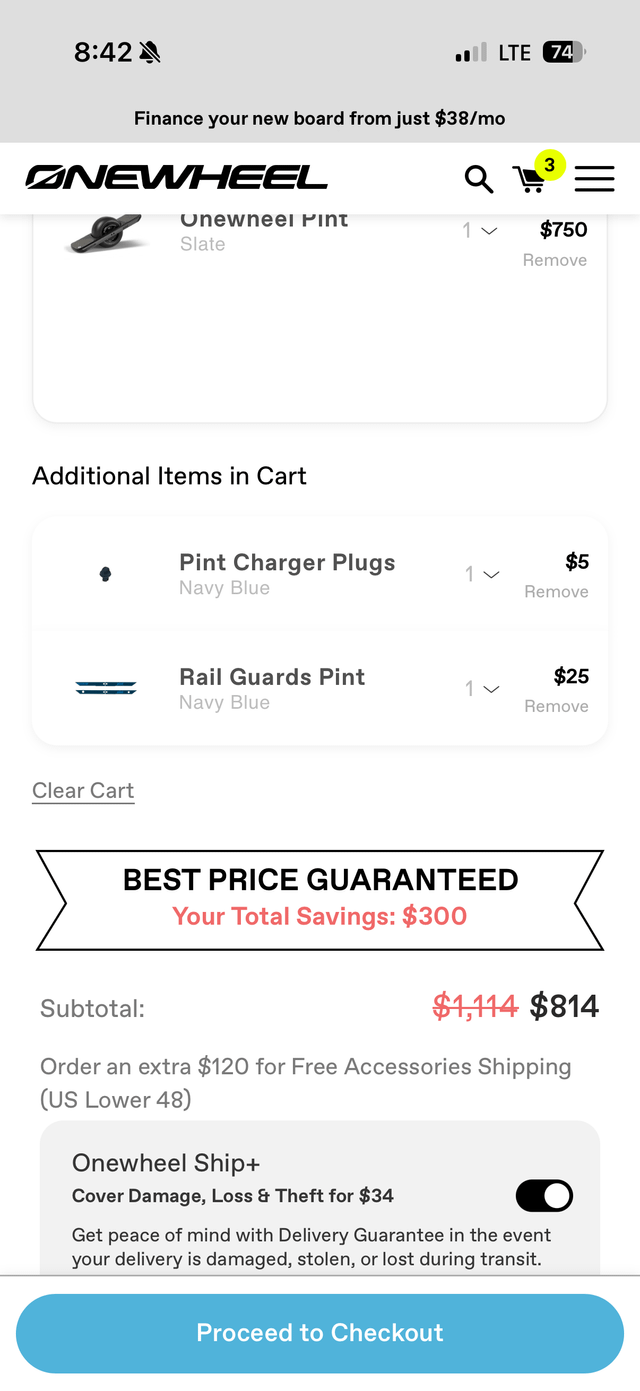Click the Clear Cart link

tap(83, 791)
